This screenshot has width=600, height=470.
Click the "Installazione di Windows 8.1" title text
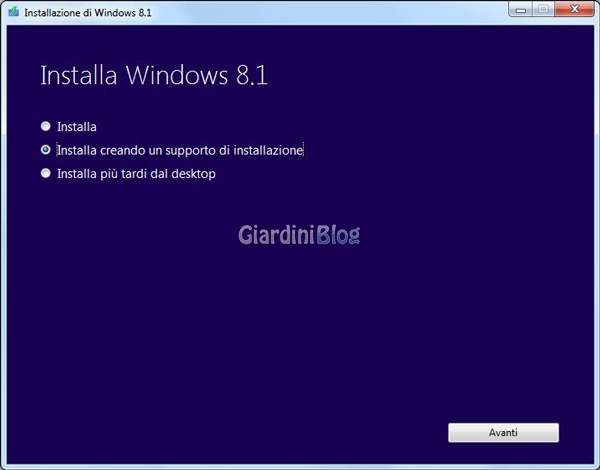click(x=88, y=13)
